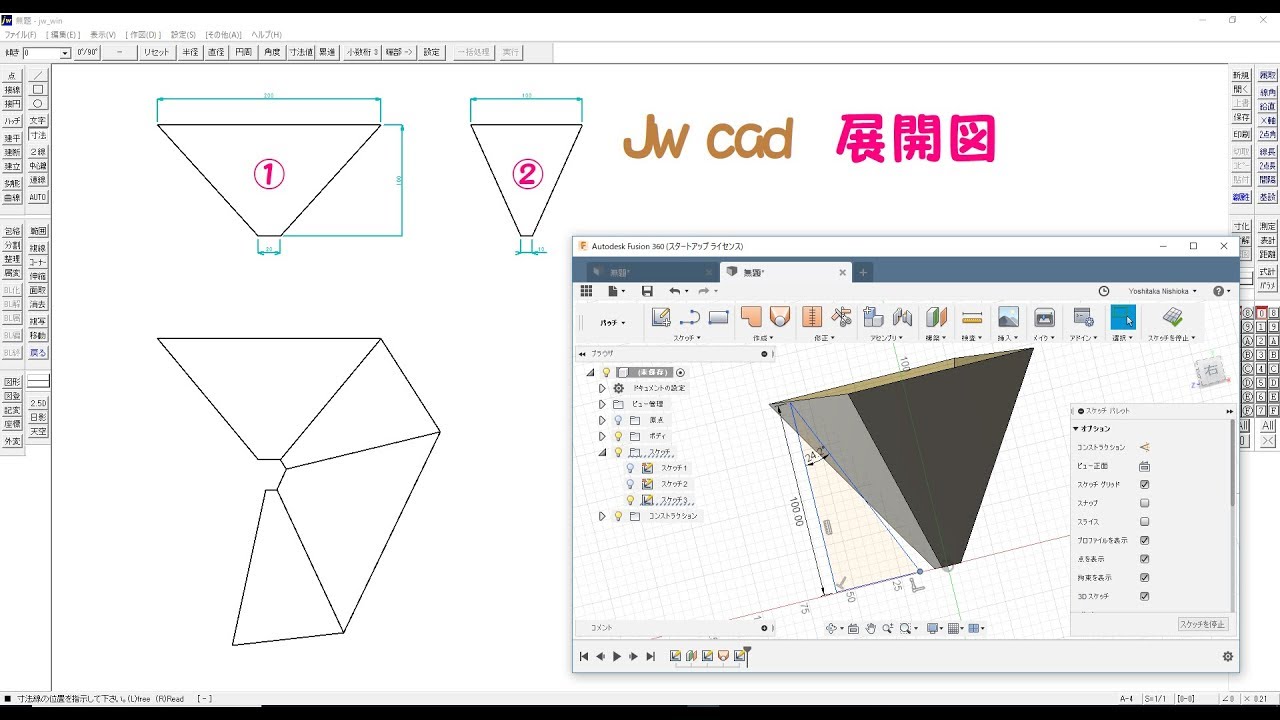Click the Insert image icon in Fusion 360 挿入 group
Image resolution: width=1280 pixels, height=720 pixels.
[x=1008, y=317]
